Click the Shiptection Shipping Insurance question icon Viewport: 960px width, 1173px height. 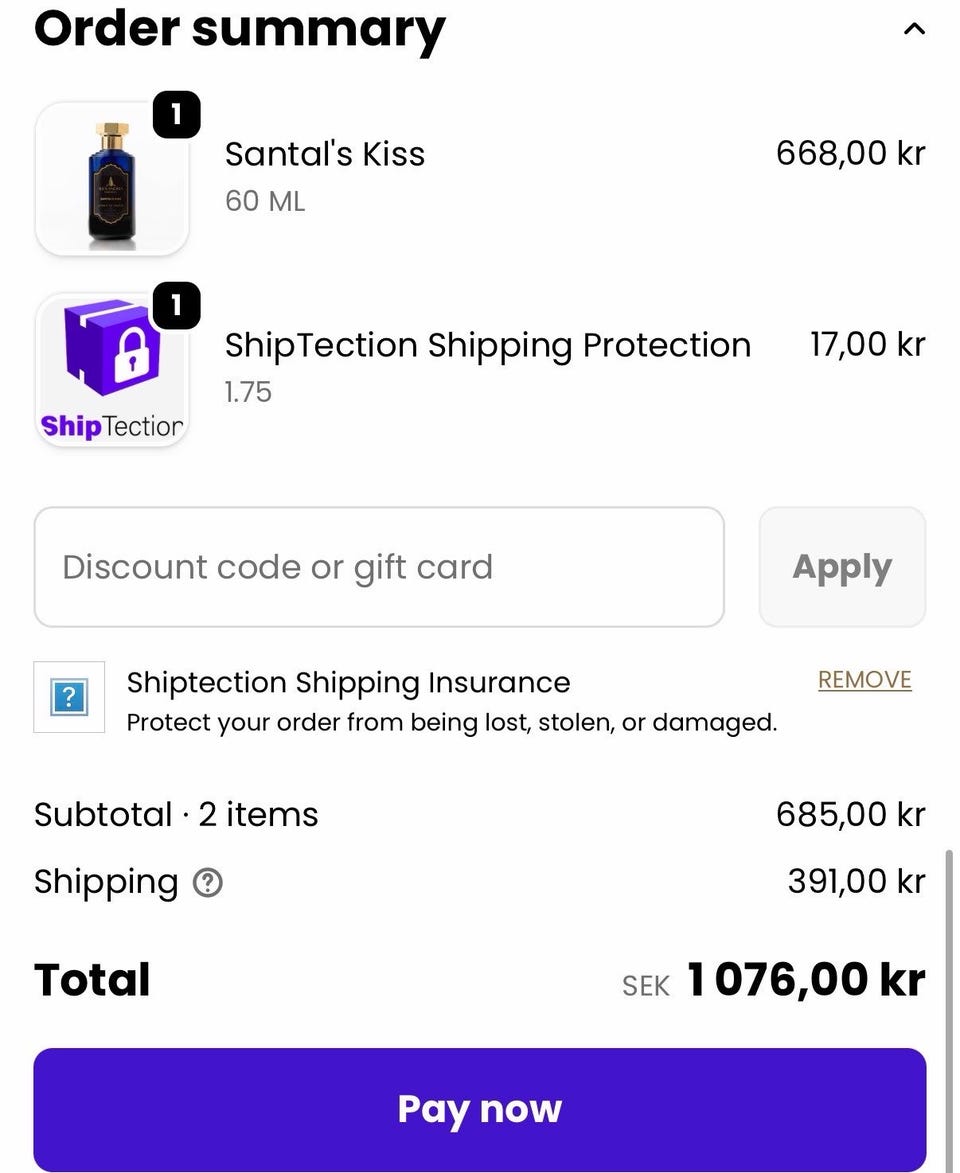(69, 697)
